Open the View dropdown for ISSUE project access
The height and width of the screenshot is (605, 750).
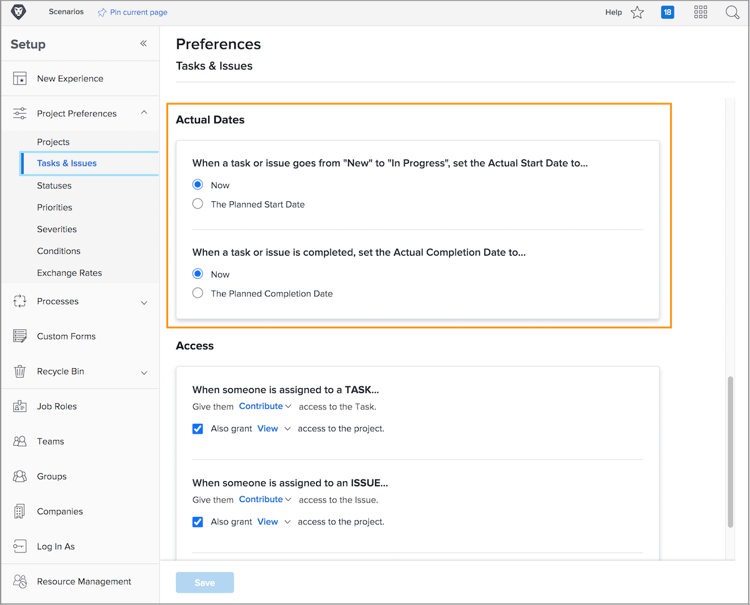click(273, 522)
